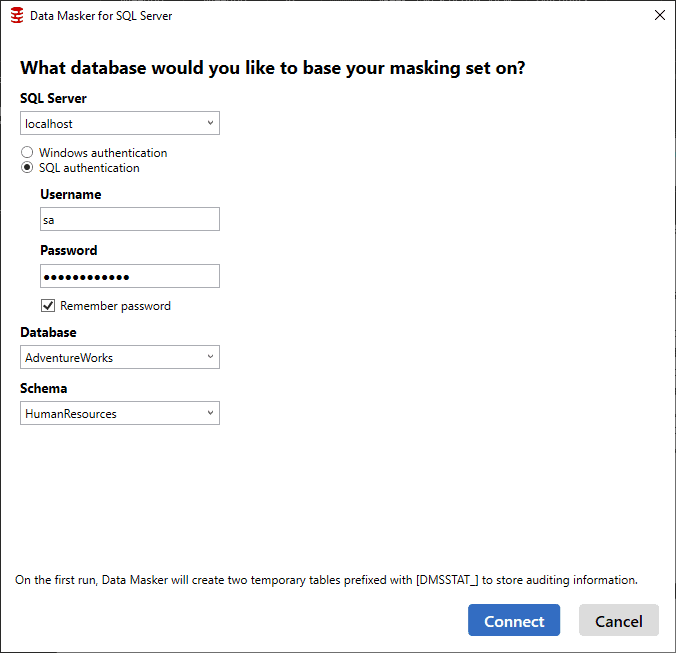Viewport: 676px width, 653px height.
Task: Open the Database dropdown showing AdventureWorks
Action: coord(120,357)
